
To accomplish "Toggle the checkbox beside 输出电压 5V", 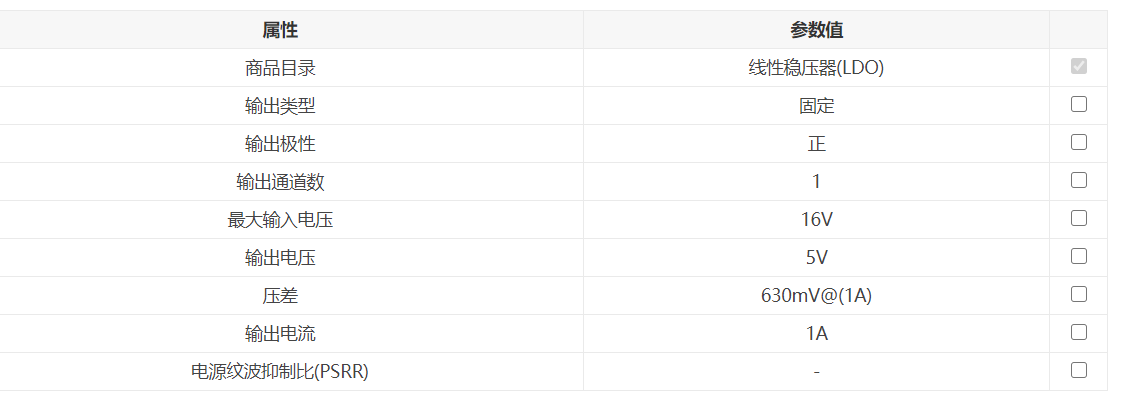I will point(1078,257).
